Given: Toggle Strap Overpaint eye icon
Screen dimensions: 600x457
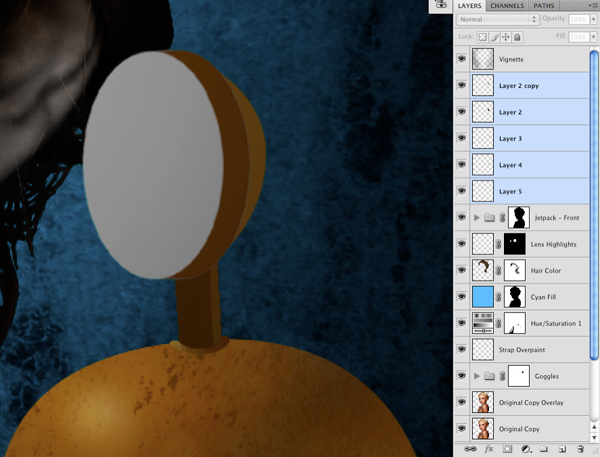Looking at the screenshot, I should point(462,349).
